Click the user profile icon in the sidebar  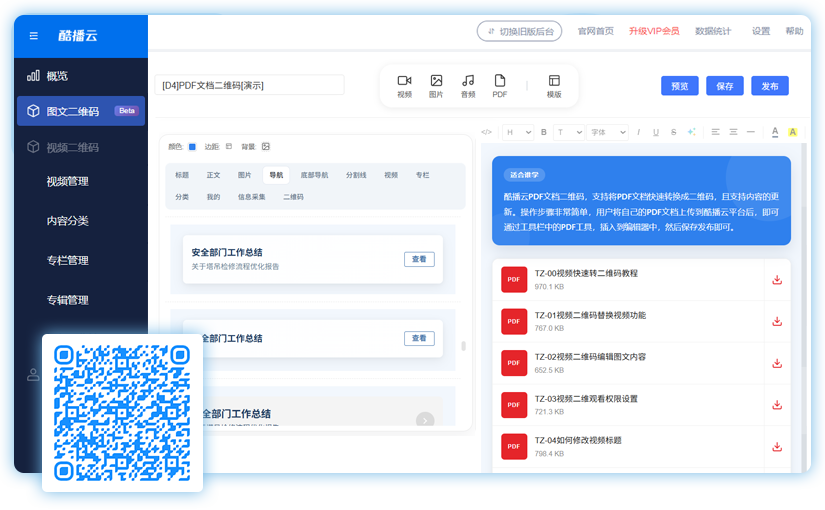pos(33,375)
